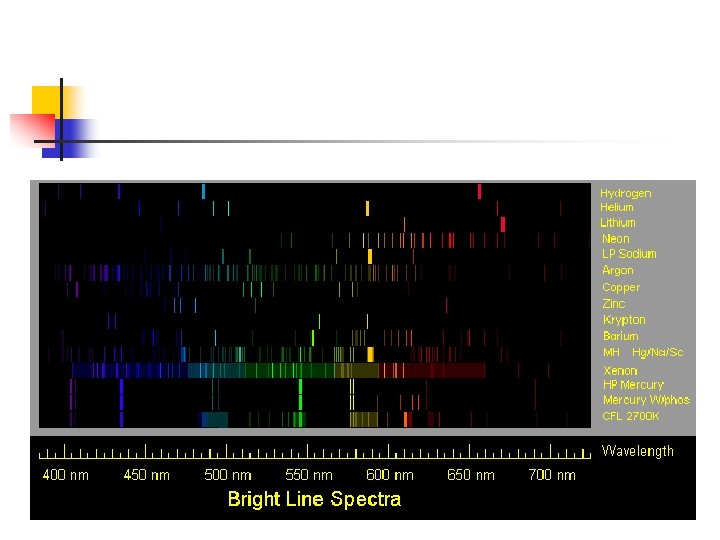Click the 700 nm scale label
Viewport: 720px width, 540px height.
552,475
